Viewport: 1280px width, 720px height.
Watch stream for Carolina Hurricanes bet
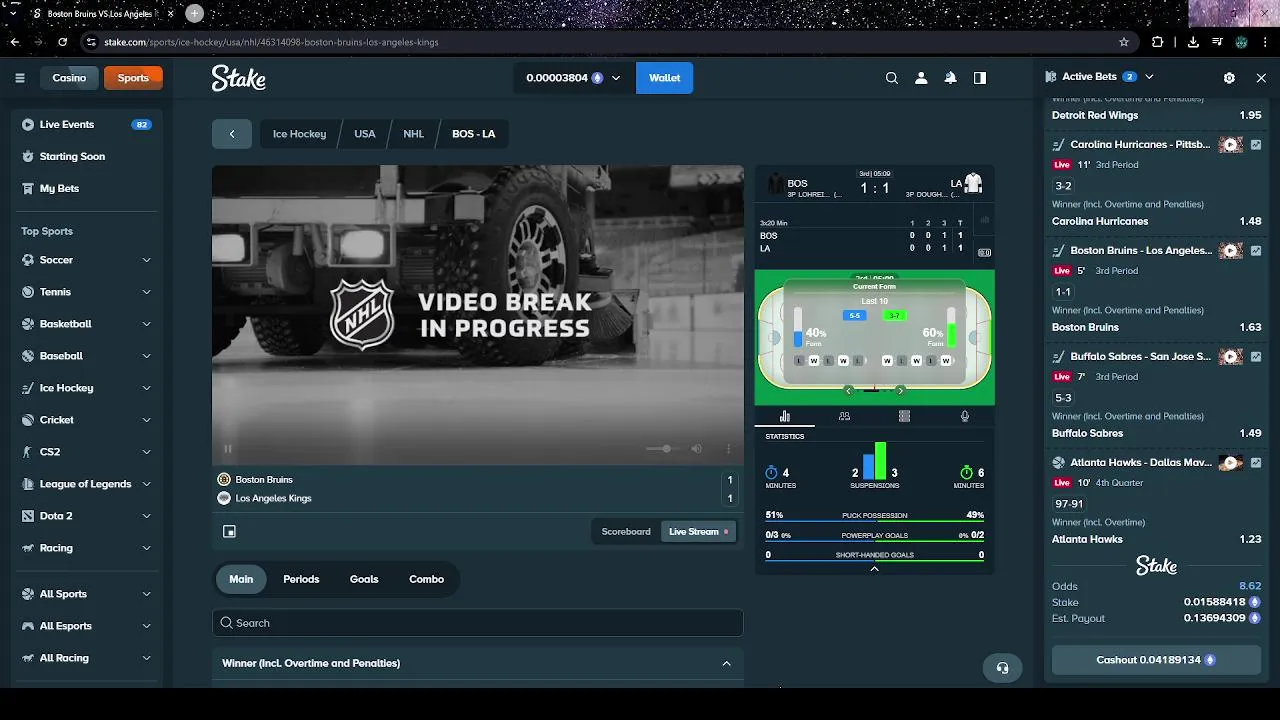click(x=1231, y=145)
